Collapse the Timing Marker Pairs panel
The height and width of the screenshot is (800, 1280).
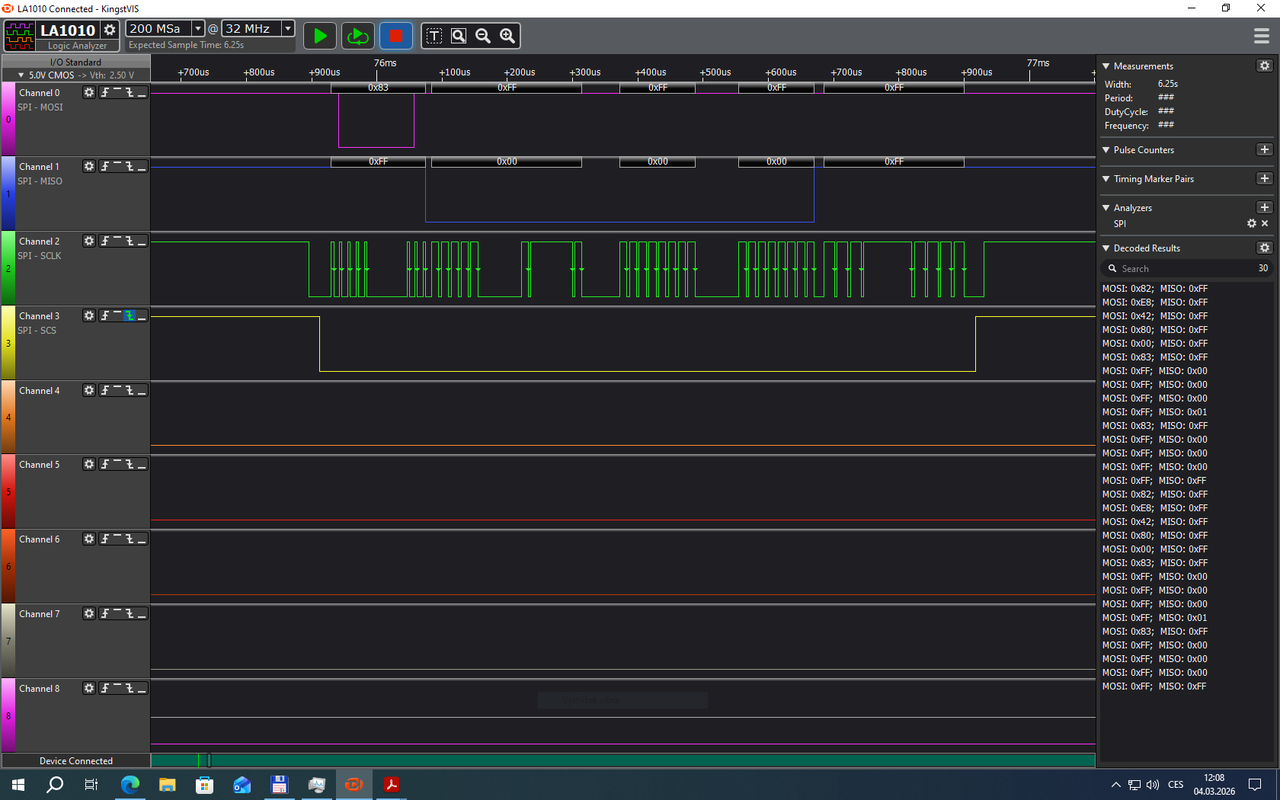[1106, 179]
